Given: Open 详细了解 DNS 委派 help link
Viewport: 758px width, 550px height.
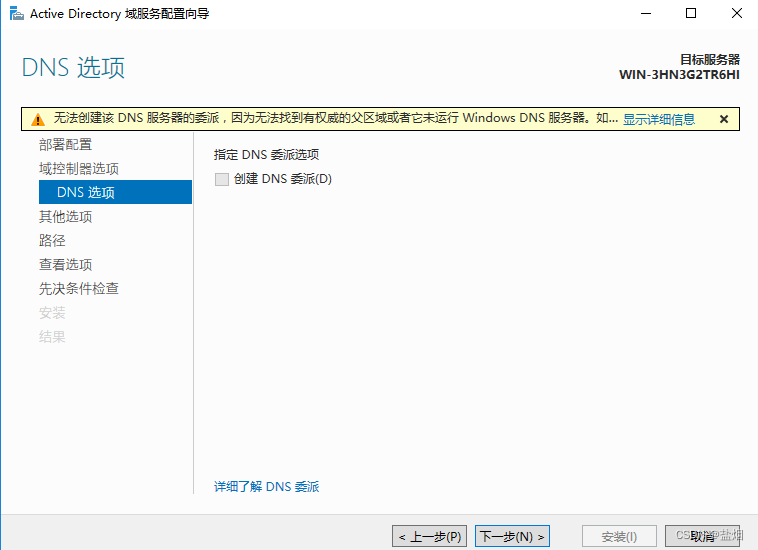Looking at the screenshot, I should 266,487.
